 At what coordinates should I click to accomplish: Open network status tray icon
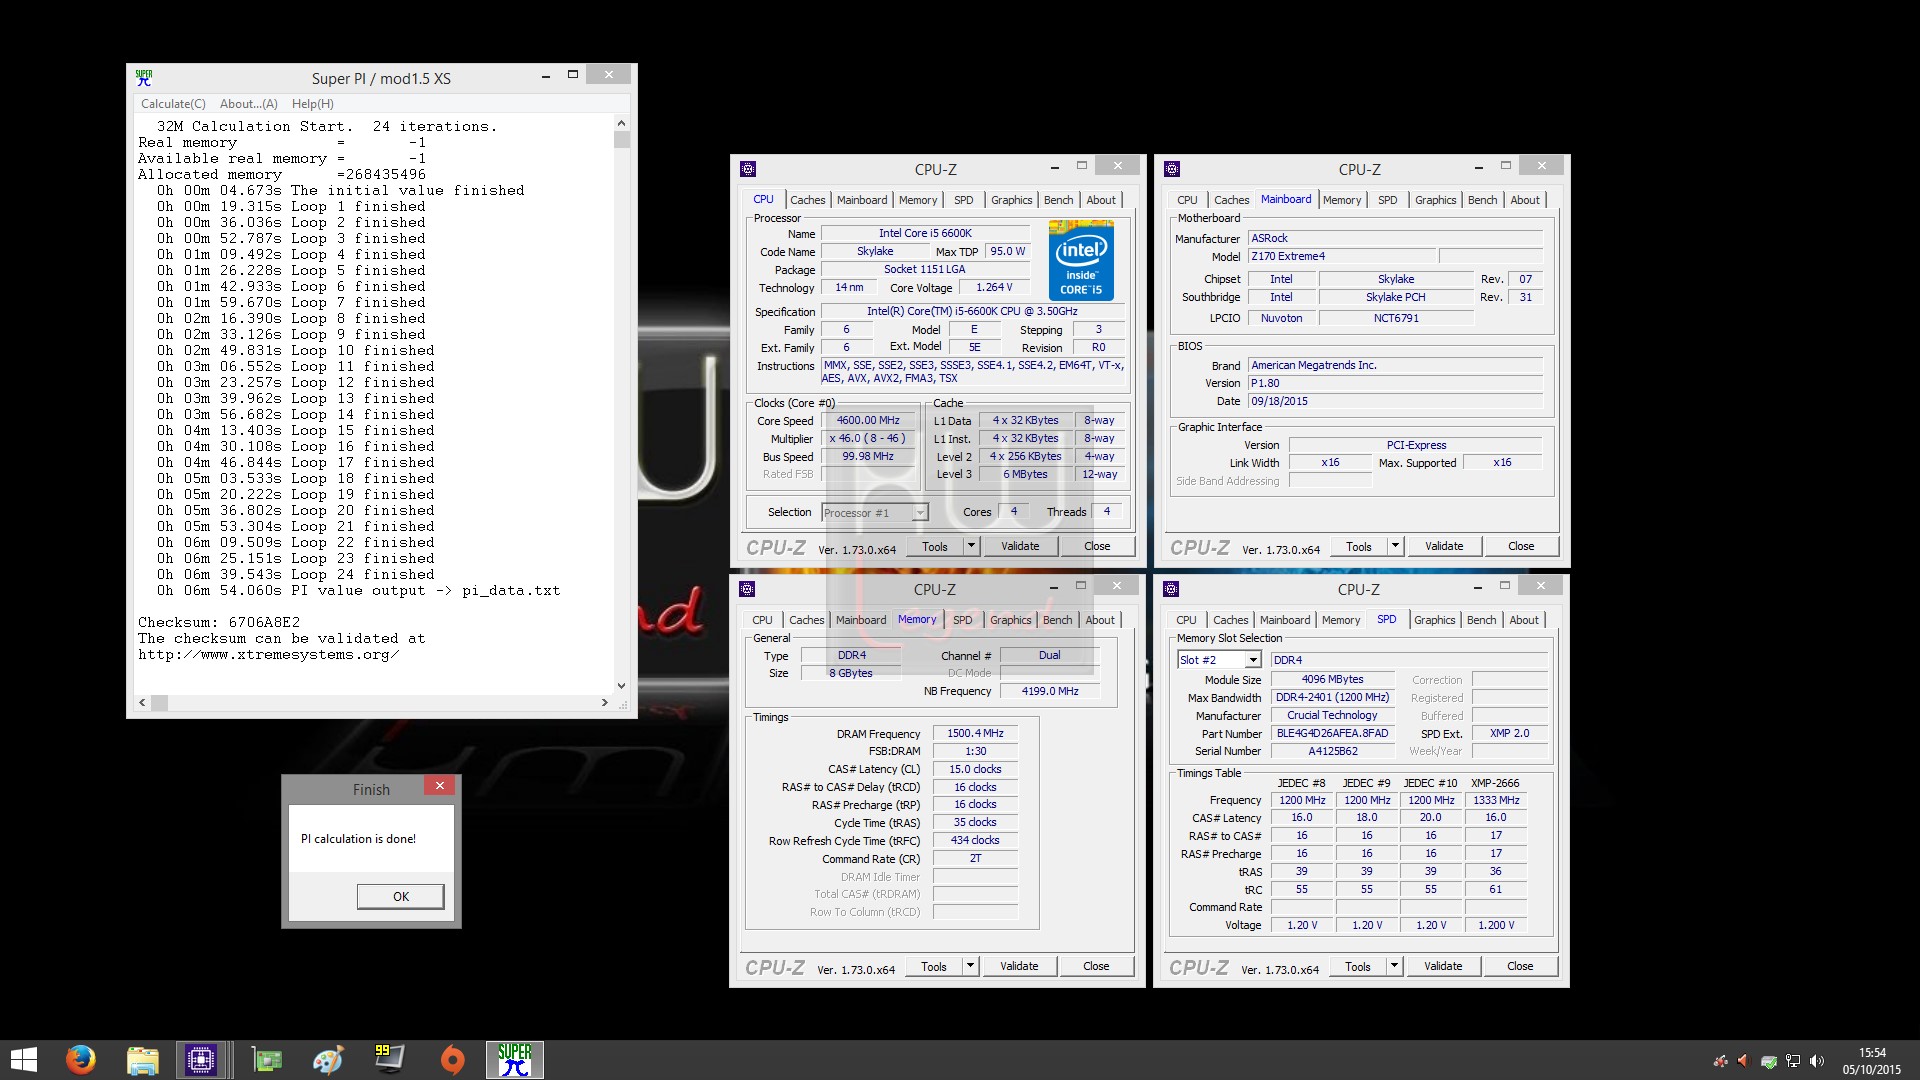click(1792, 1061)
